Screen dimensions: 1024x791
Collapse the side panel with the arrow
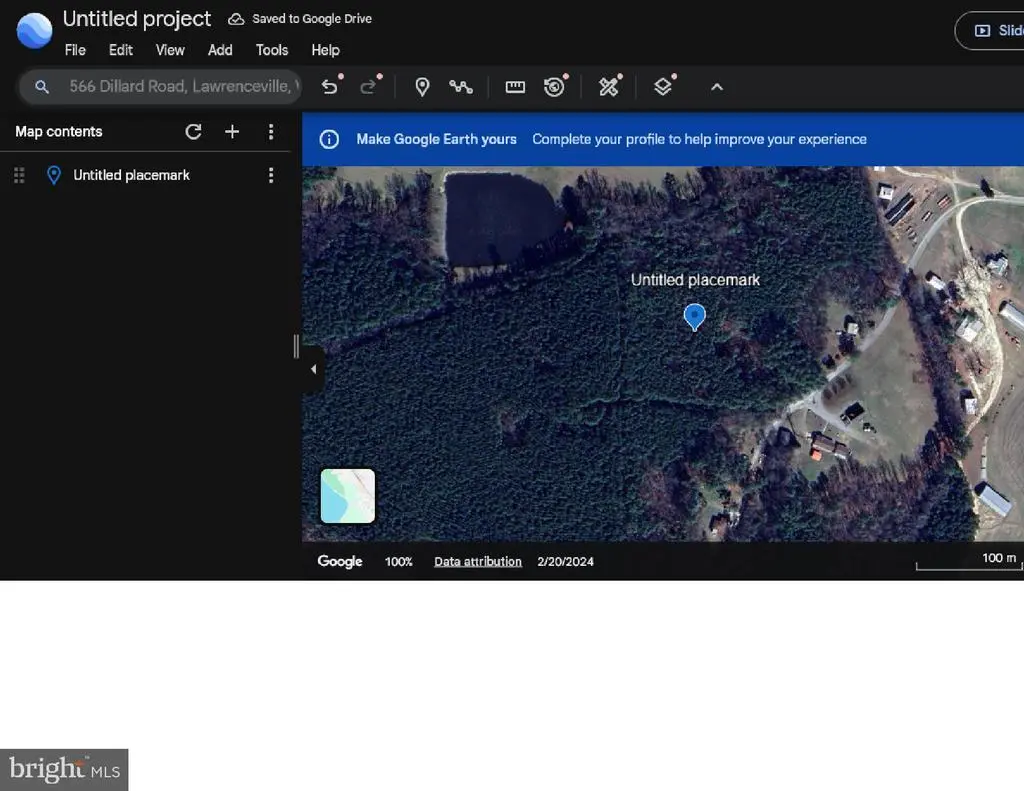pyautogui.click(x=313, y=369)
